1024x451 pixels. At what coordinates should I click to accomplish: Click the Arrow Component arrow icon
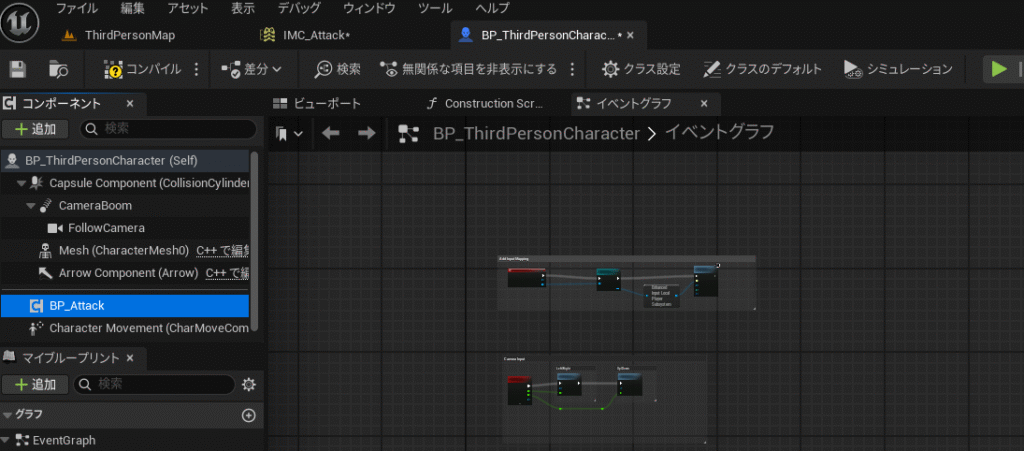[45, 273]
